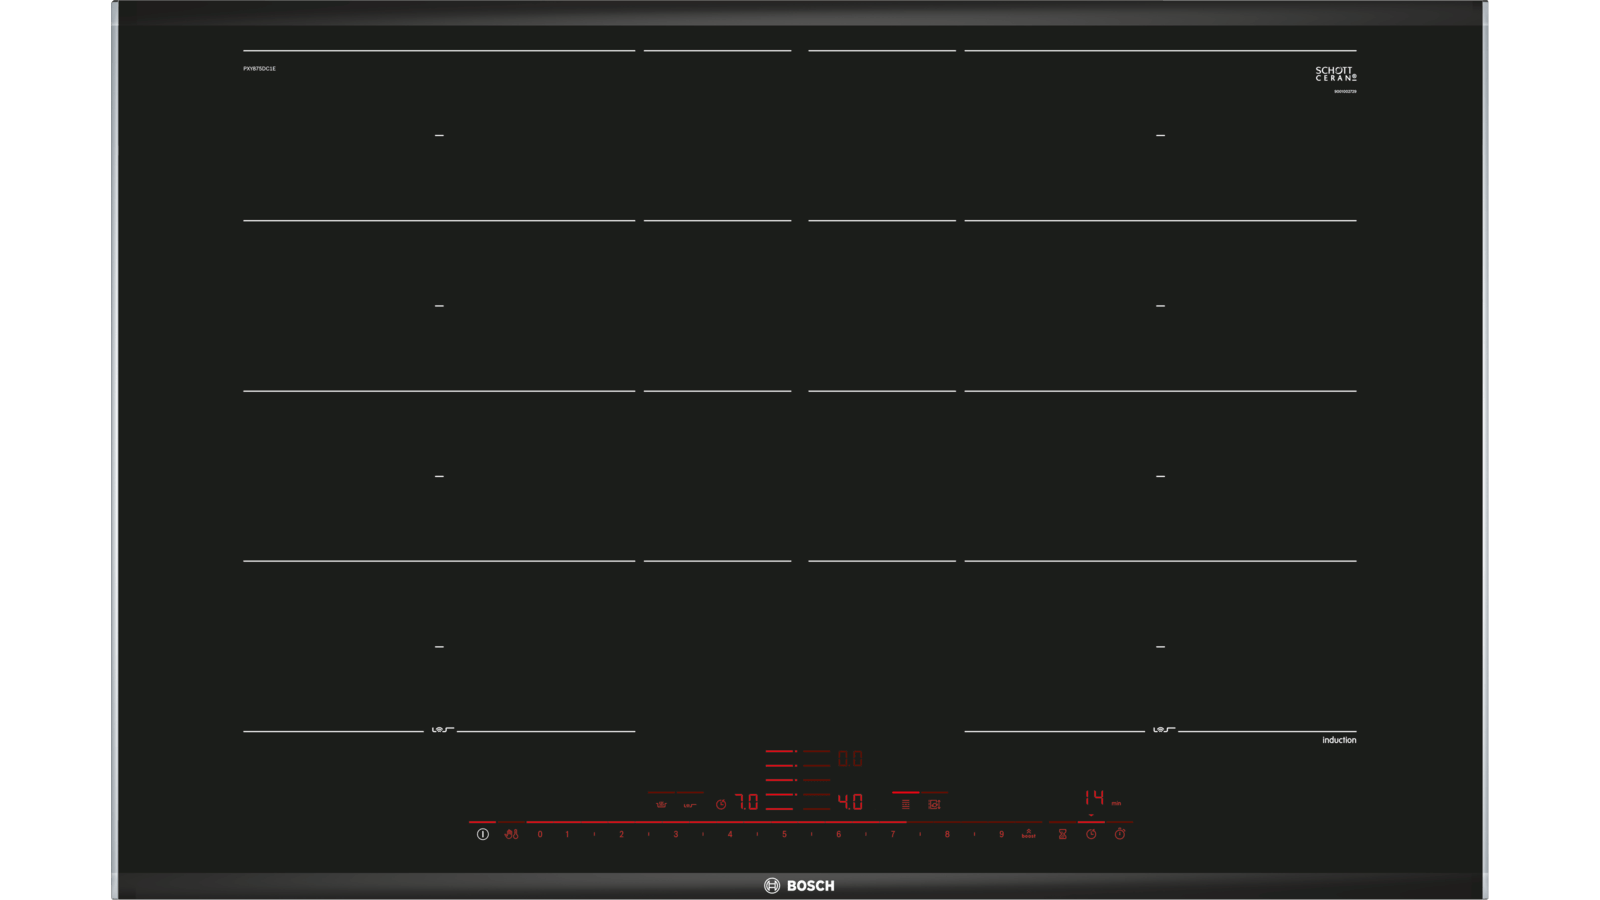The width and height of the screenshot is (1600, 900).
Task: Tap the cooking time clock icon
Action: click(1091, 834)
